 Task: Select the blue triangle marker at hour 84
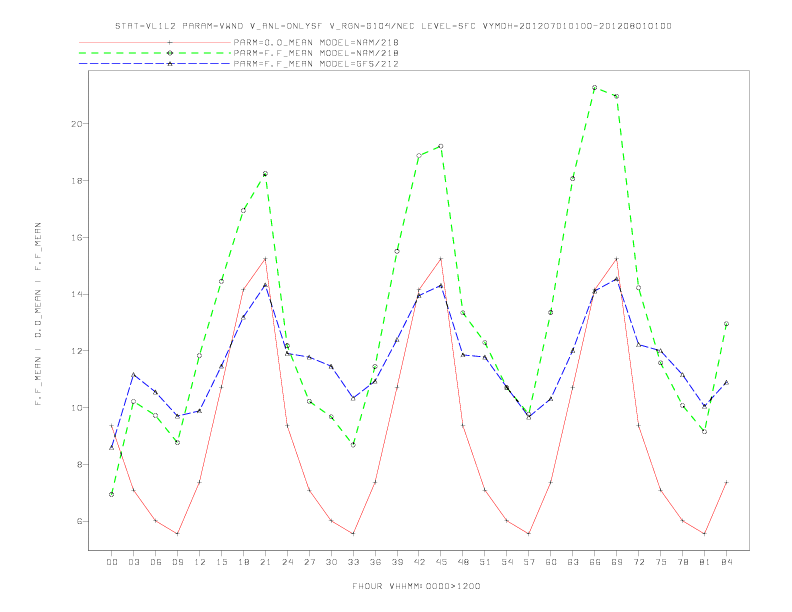726,382
